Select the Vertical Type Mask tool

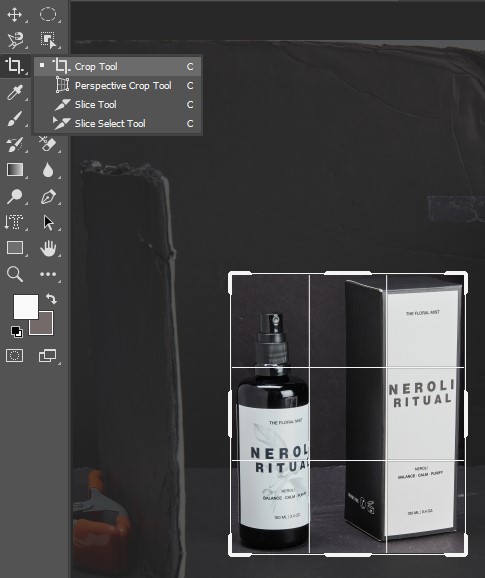[14, 222]
